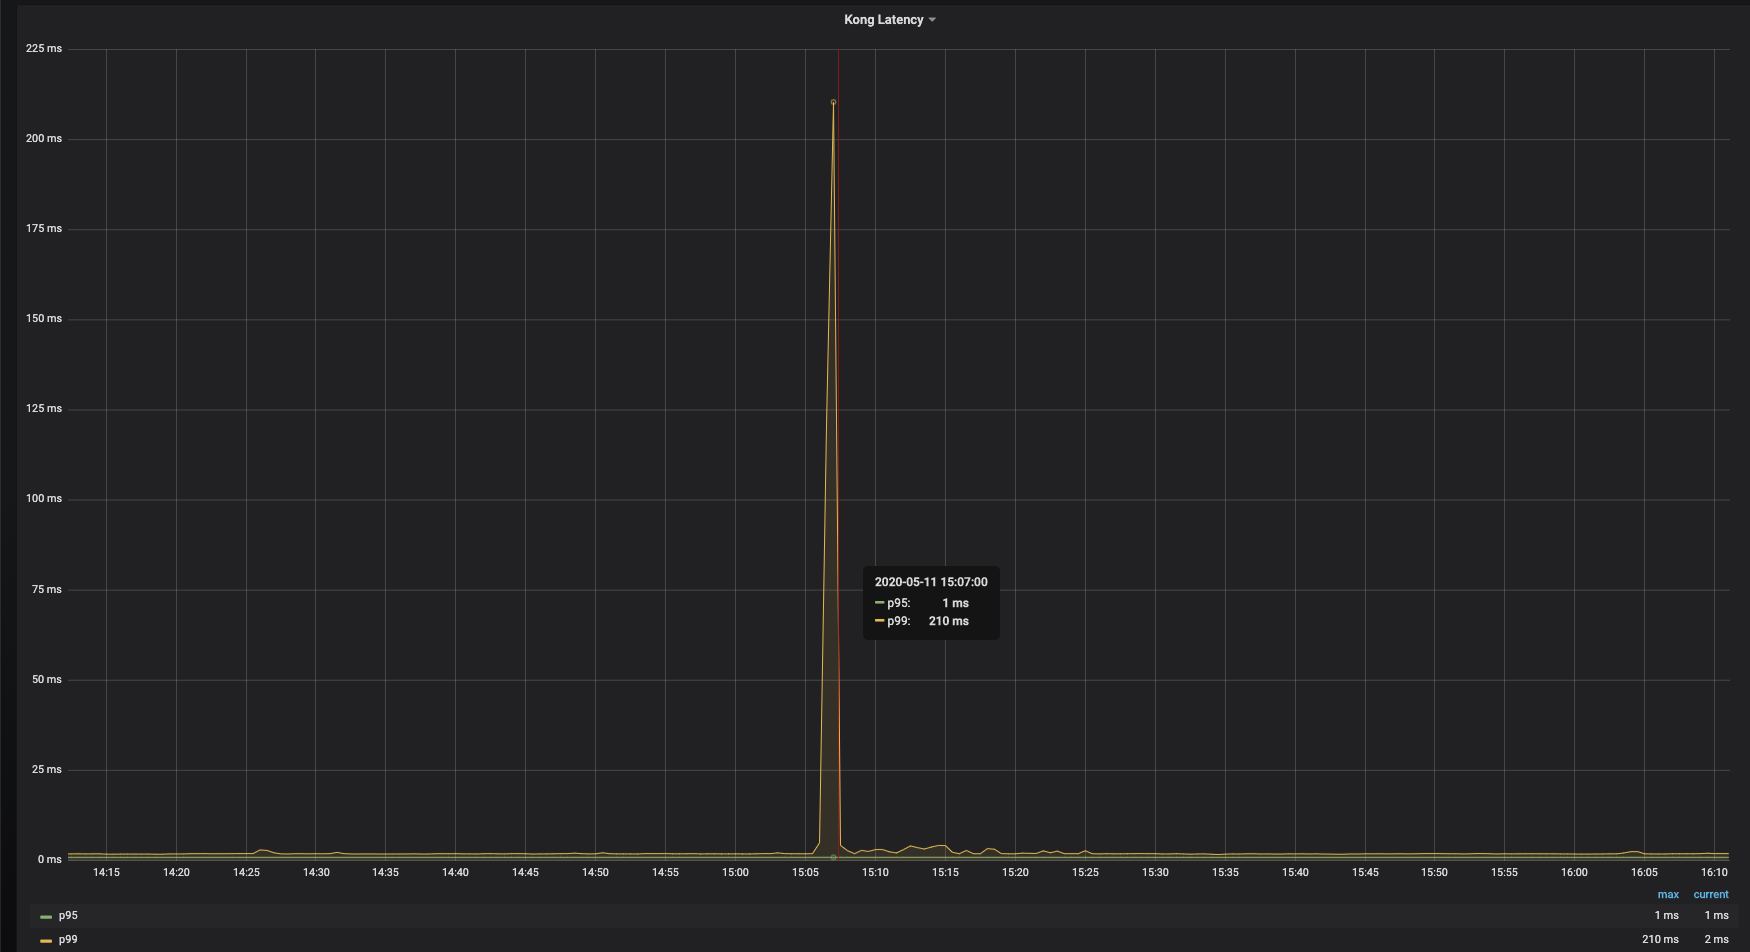
Task: Sort the legend by the current column
Action: click(x=1711, y=894)
